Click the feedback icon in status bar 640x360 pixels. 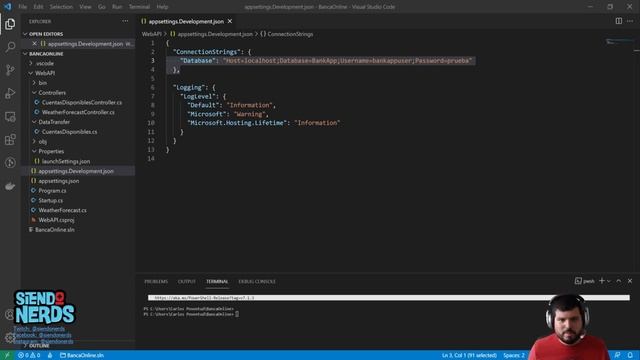tap(618, 355)
